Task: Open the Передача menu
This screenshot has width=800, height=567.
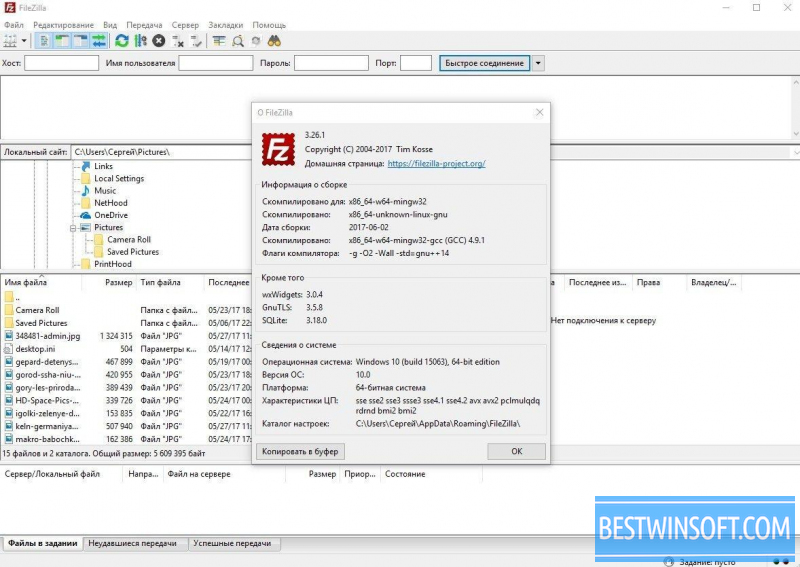Action: (x=144, y=24)
